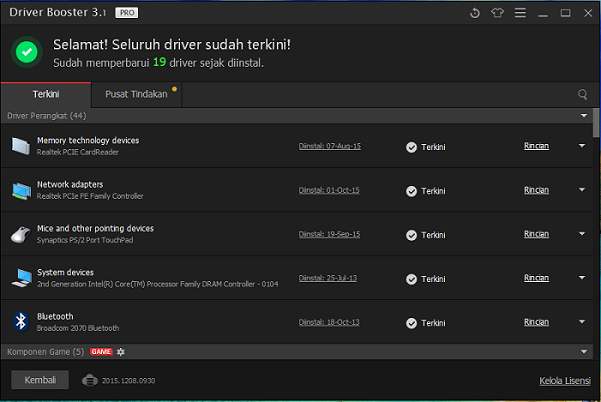Expand the Komponen Game (5) section arrow
The height and width of the screenshot is (402, 601).
pos(584,351)
